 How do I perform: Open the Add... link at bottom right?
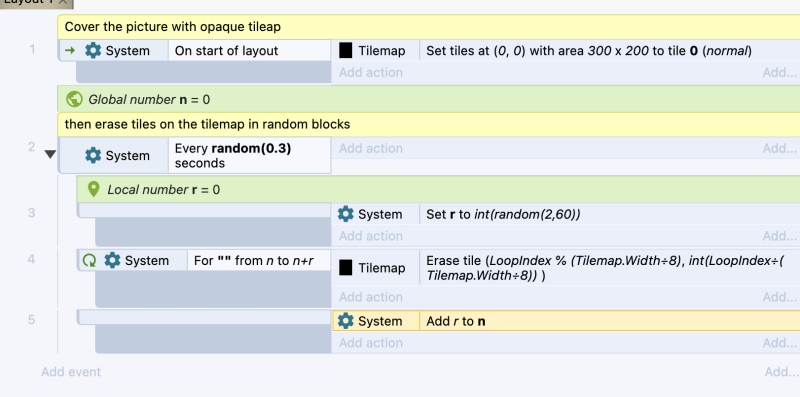782,372
